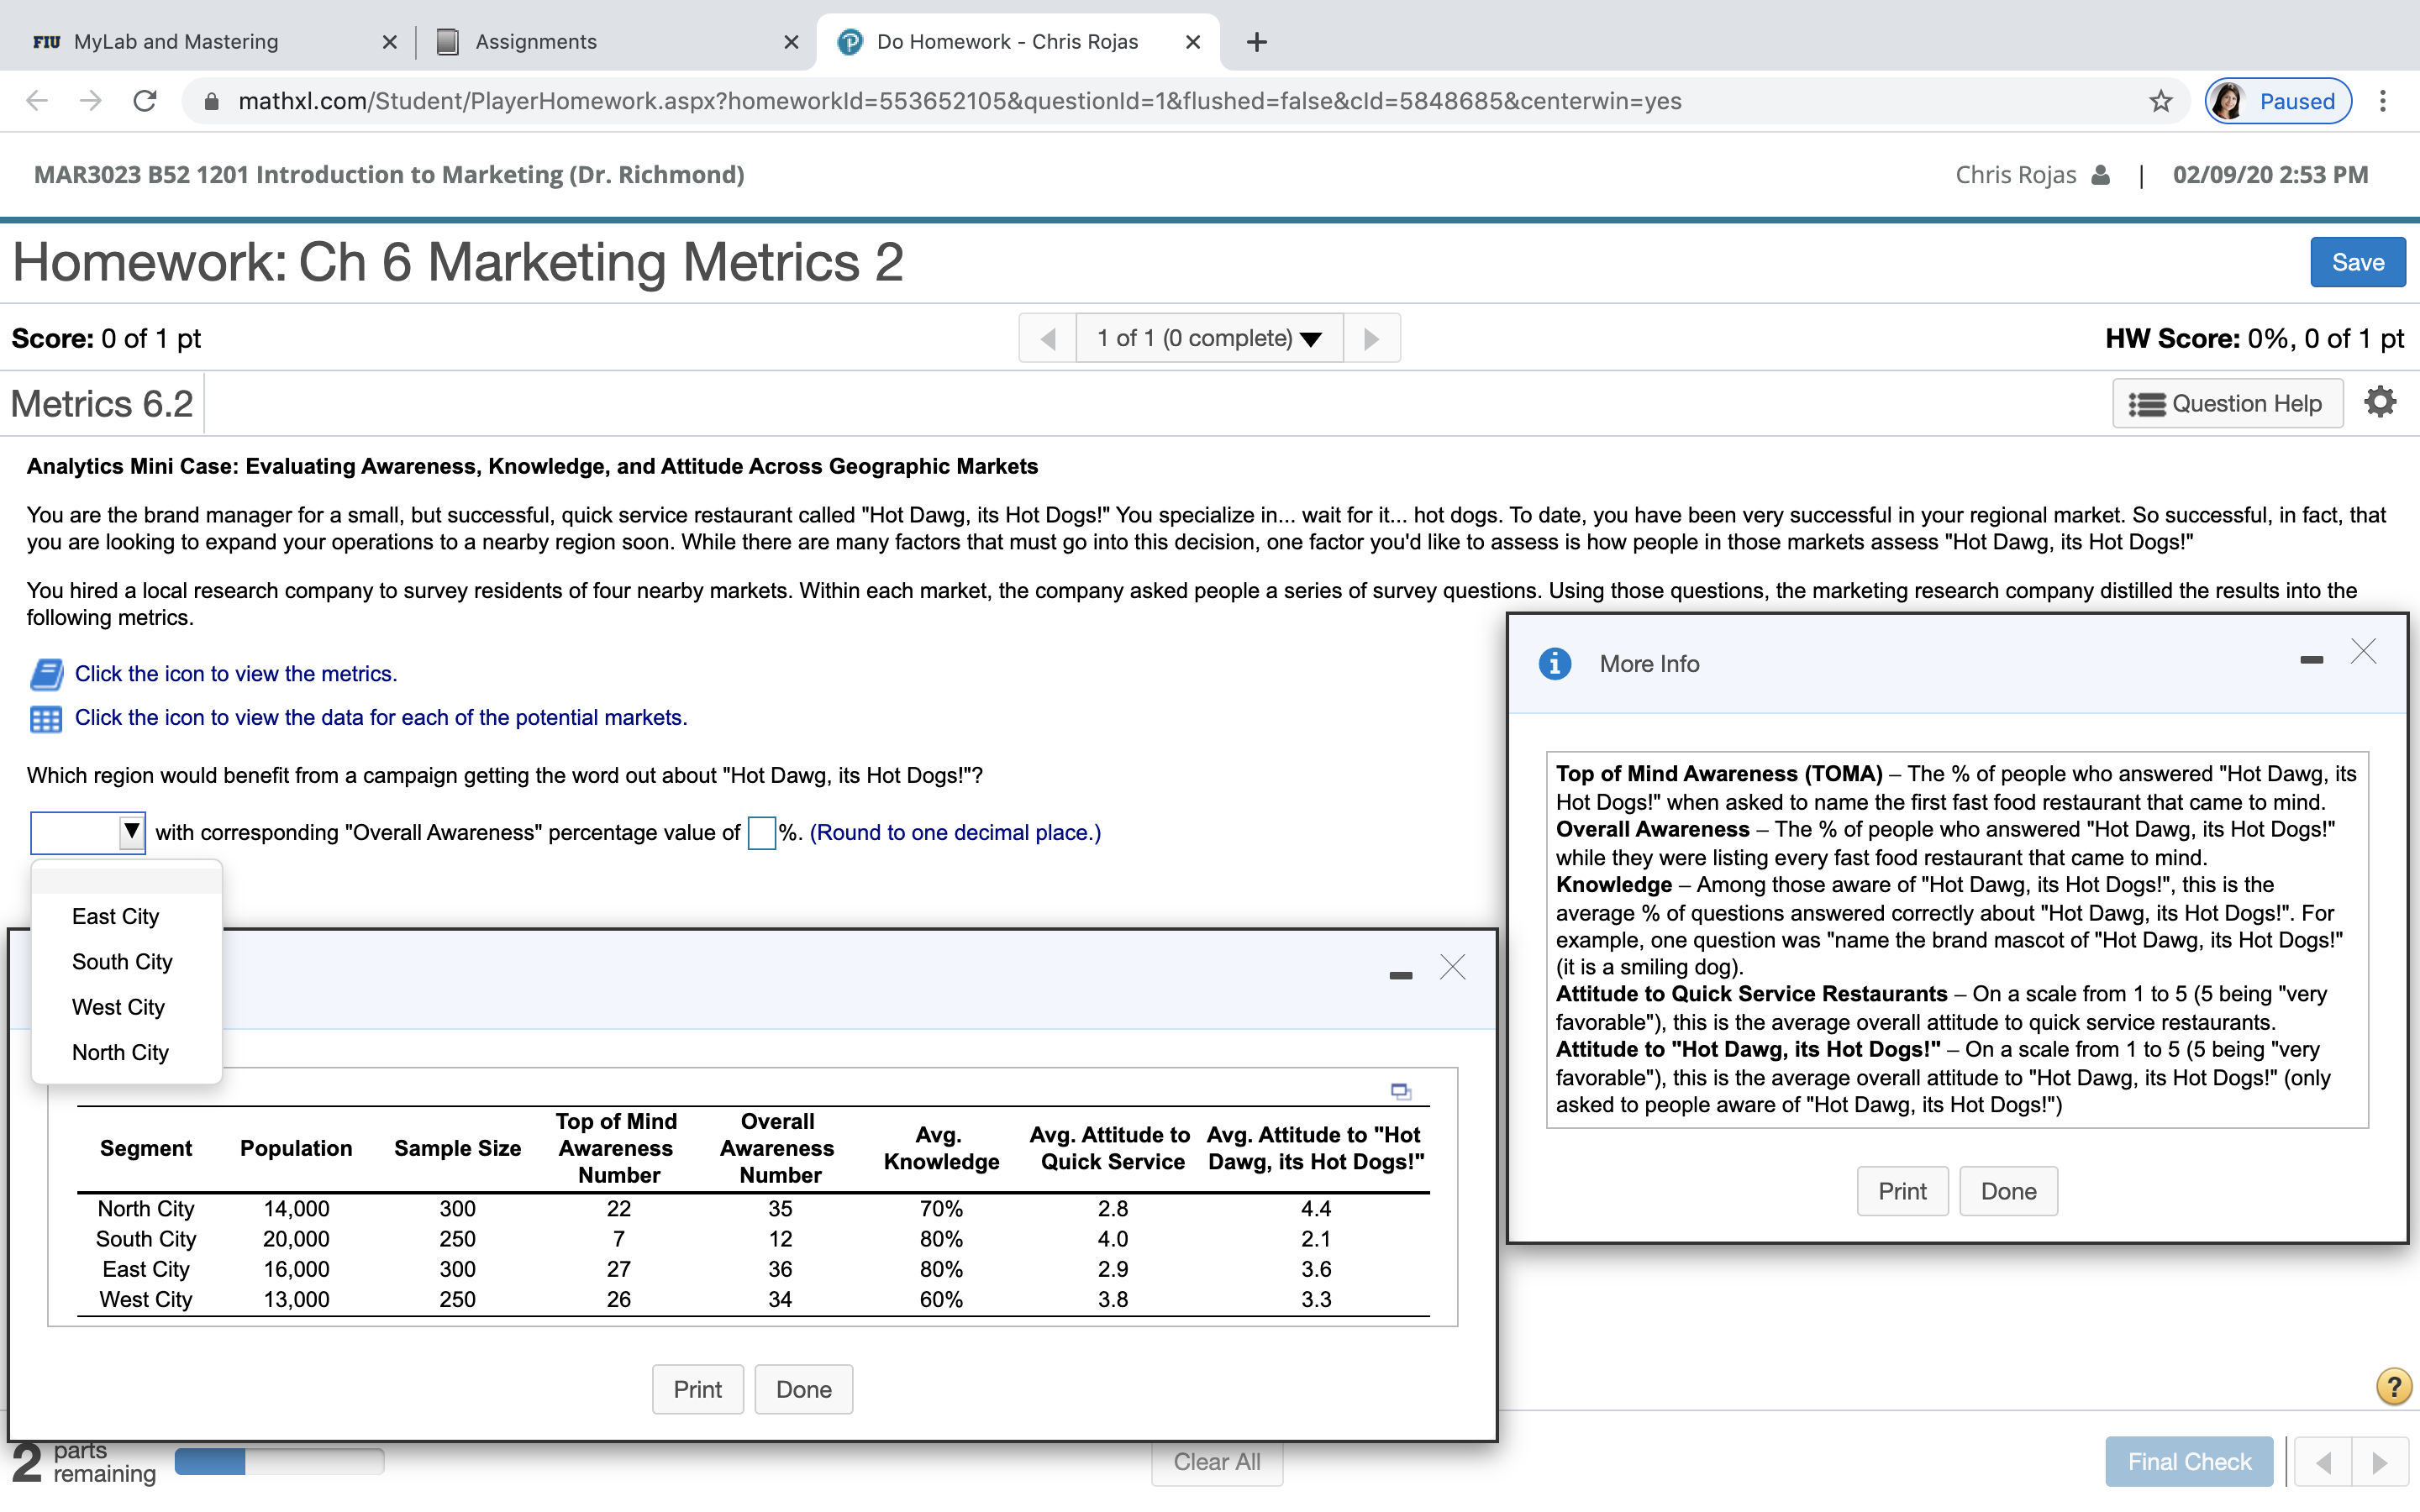Viewport: 2420px width, 1512px height.
Task: Minimize the More Info dialog
Action: (2311, 659)
